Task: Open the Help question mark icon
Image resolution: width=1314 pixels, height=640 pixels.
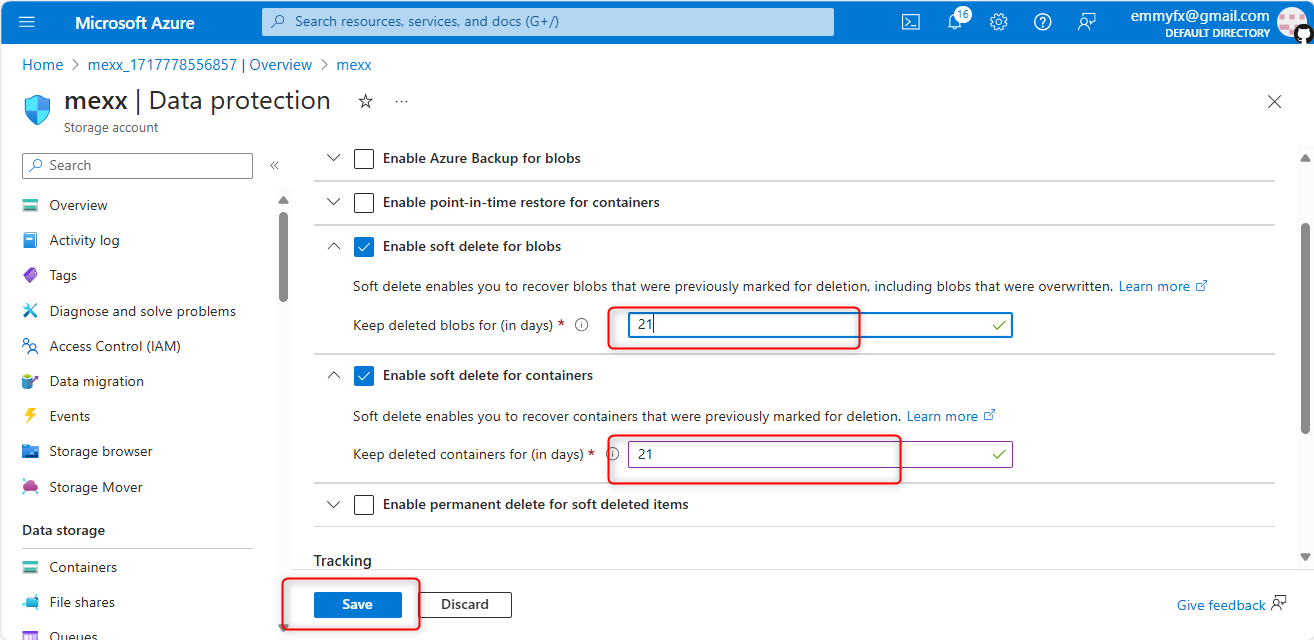Action: coord(1042,22)
